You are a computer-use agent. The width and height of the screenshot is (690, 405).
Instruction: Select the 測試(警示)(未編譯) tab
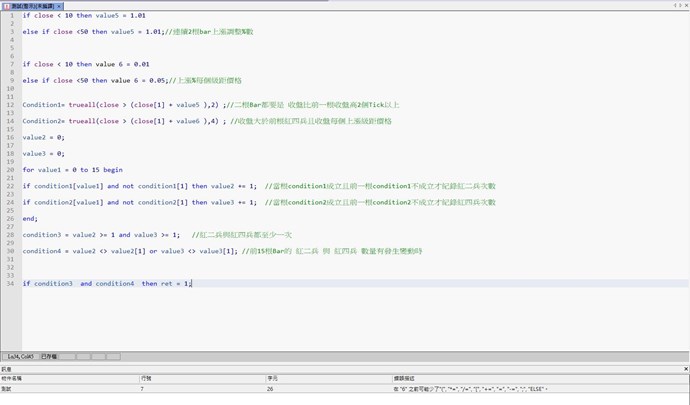pos(33,4)
